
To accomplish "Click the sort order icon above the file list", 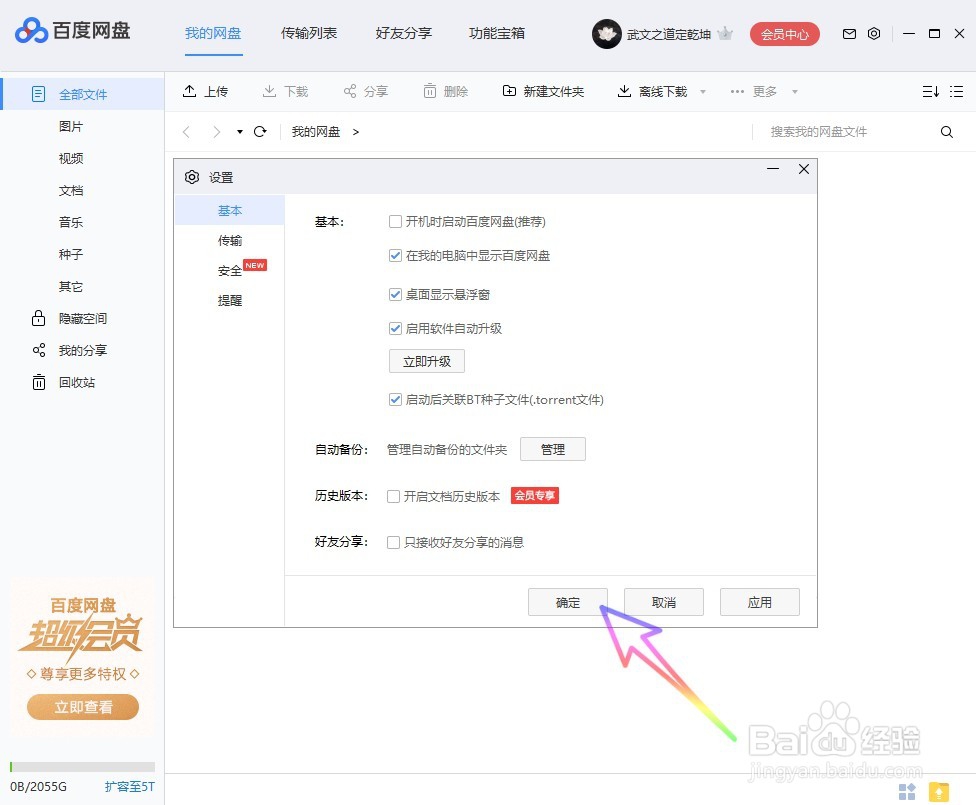I will tap(931, 91).
